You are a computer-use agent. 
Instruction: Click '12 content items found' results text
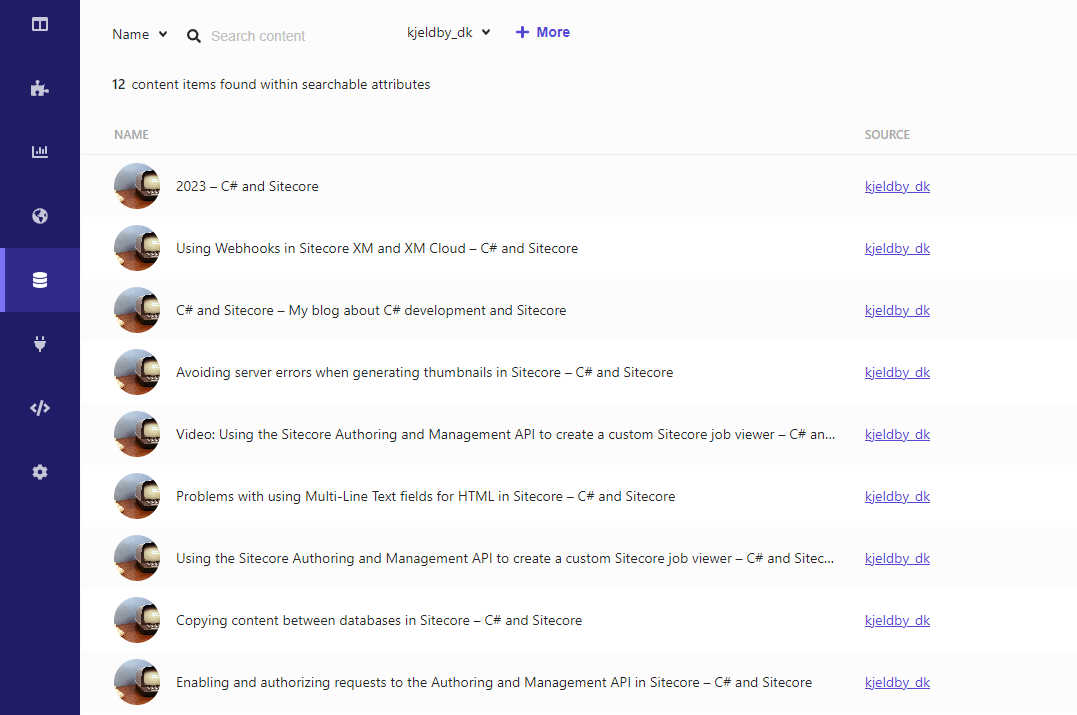click(x=271, y=84)
